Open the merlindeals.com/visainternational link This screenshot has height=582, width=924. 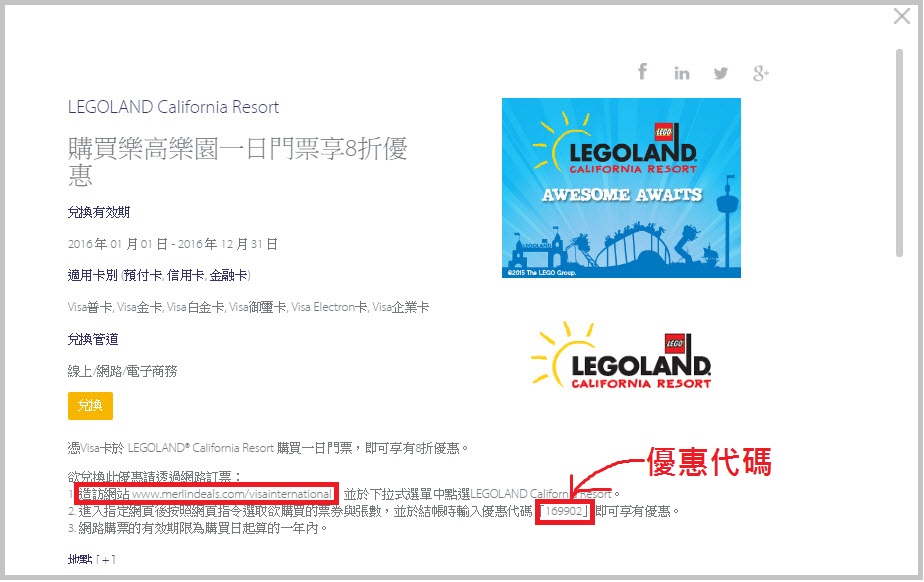point(232,494)
